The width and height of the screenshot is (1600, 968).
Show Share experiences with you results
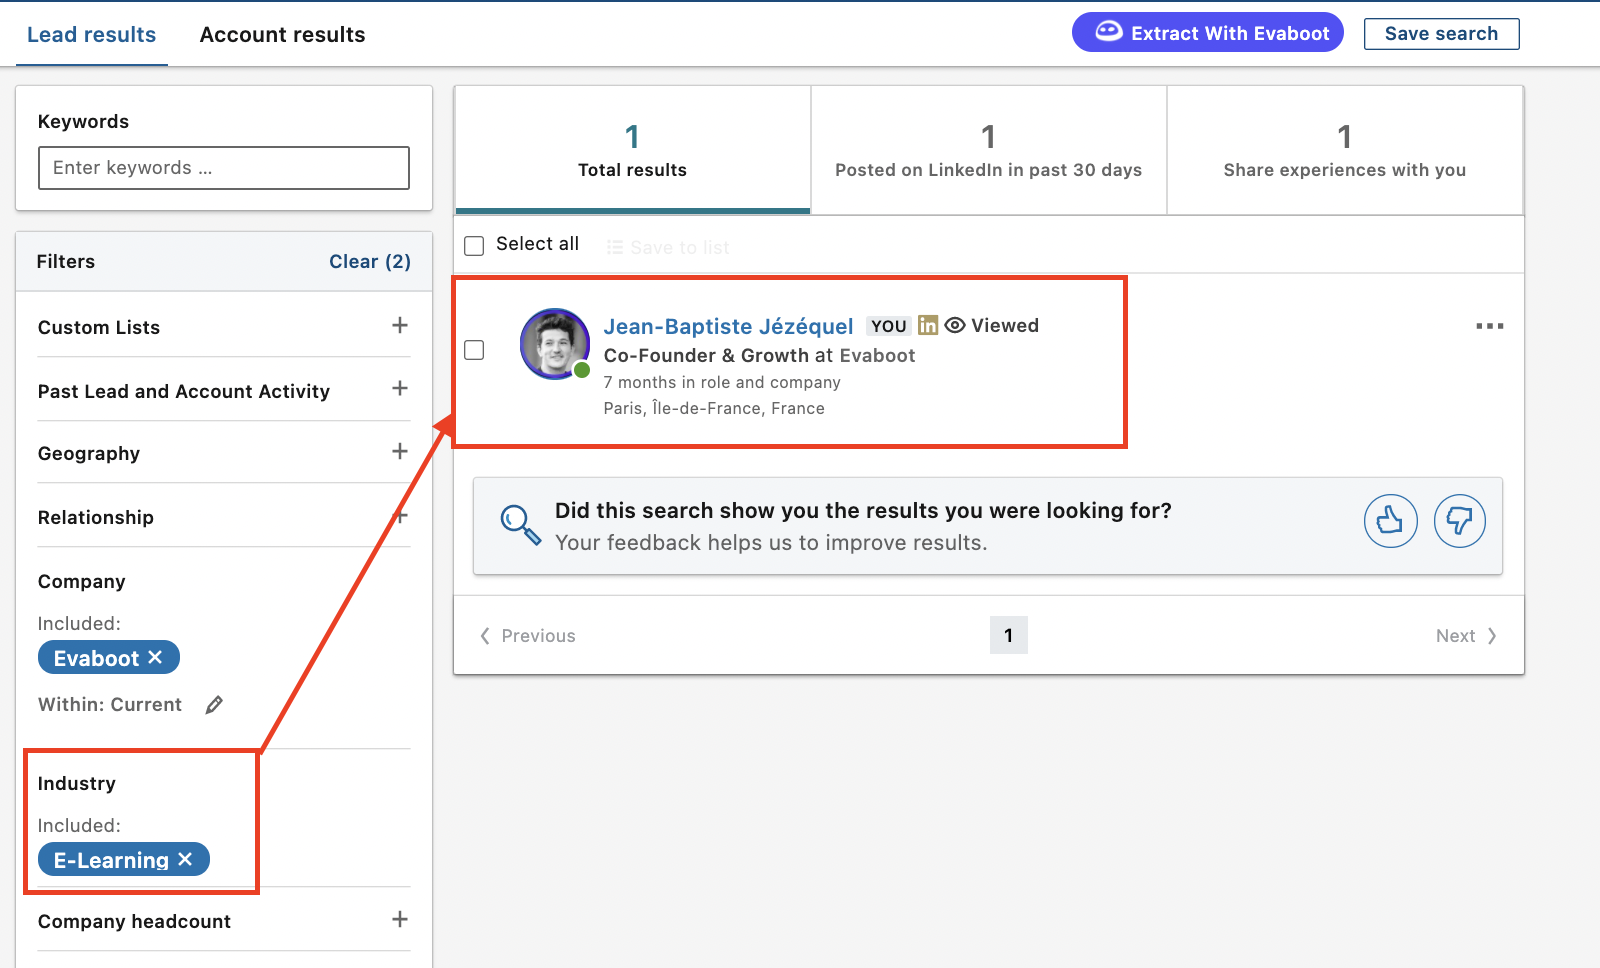tap(1344, 150)
